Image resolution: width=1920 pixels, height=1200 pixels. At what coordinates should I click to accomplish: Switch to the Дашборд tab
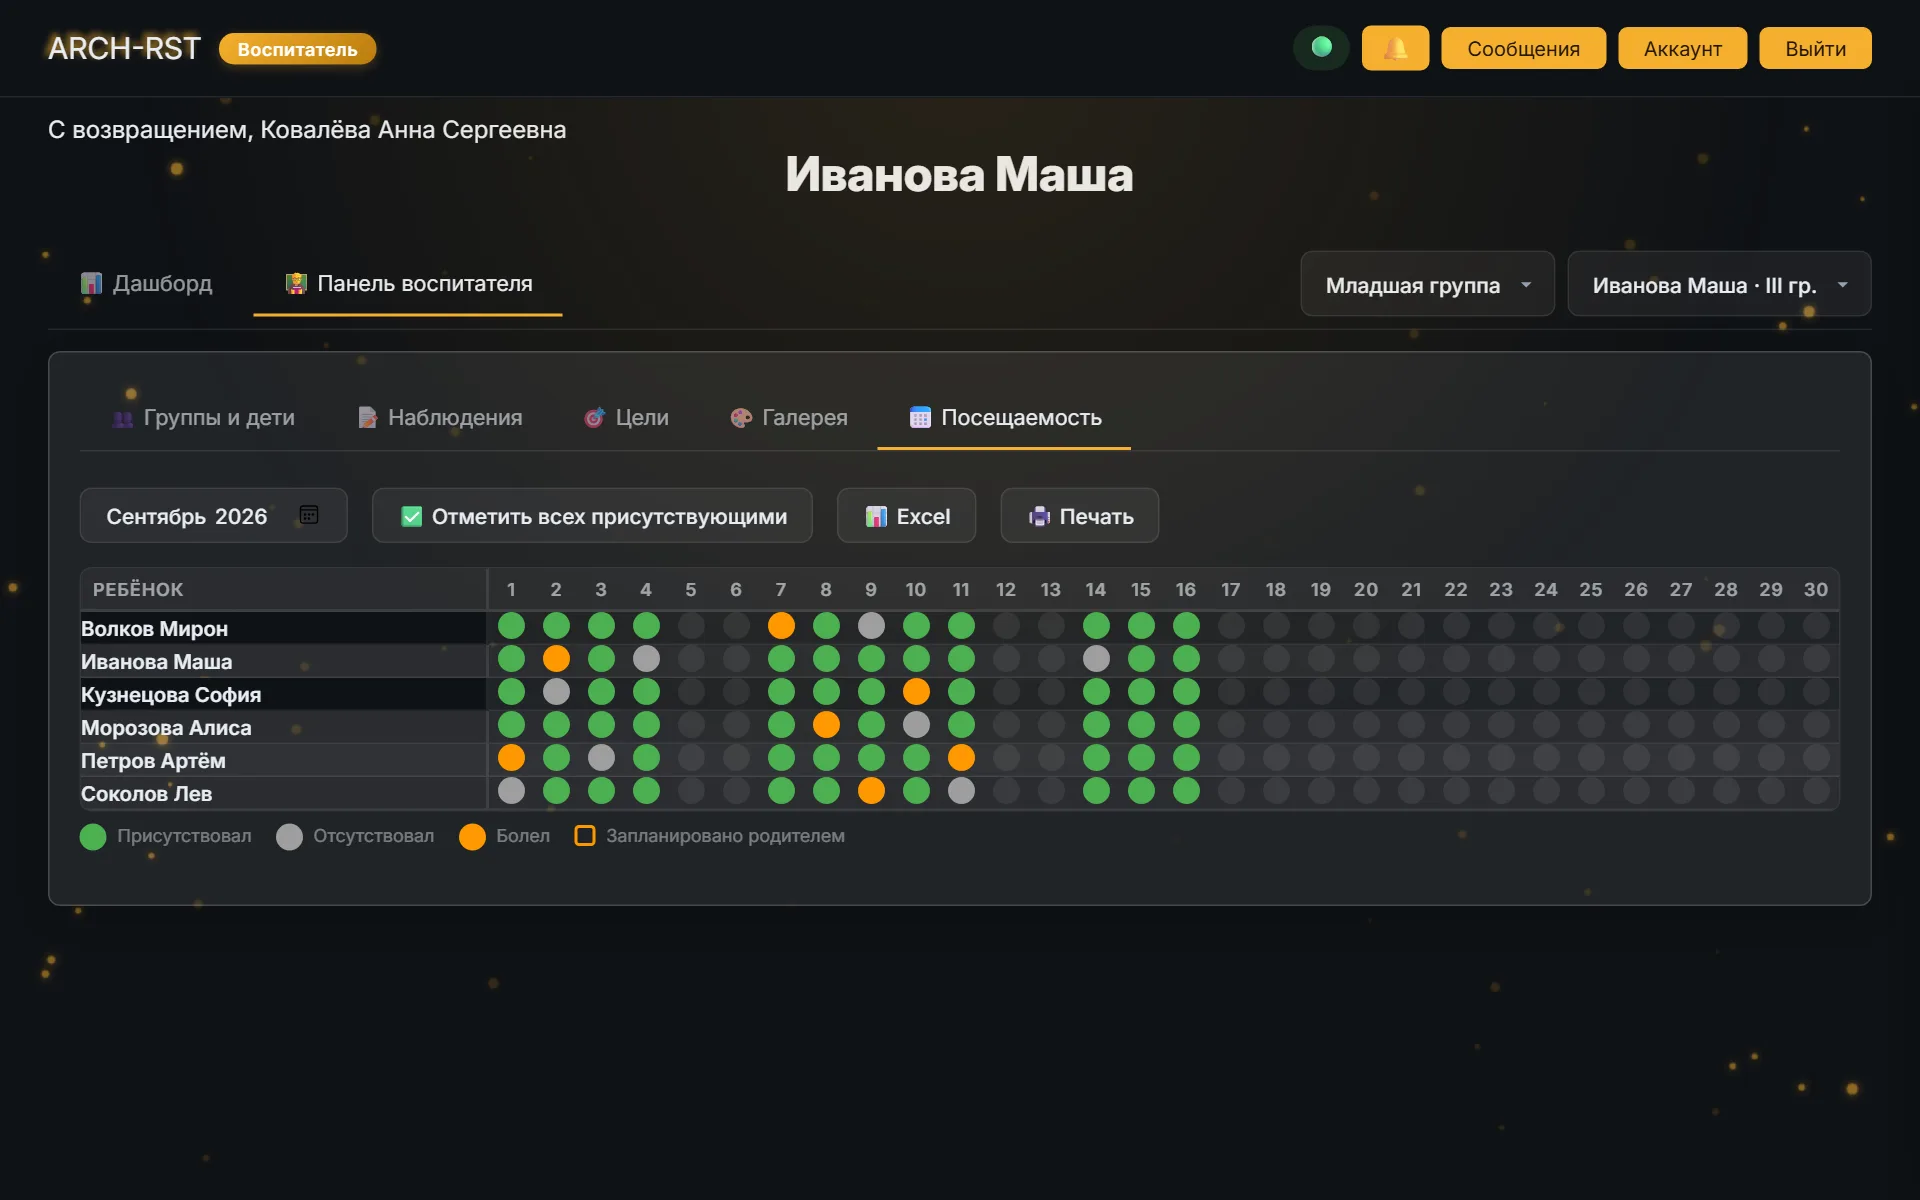[x=147, y=284]
